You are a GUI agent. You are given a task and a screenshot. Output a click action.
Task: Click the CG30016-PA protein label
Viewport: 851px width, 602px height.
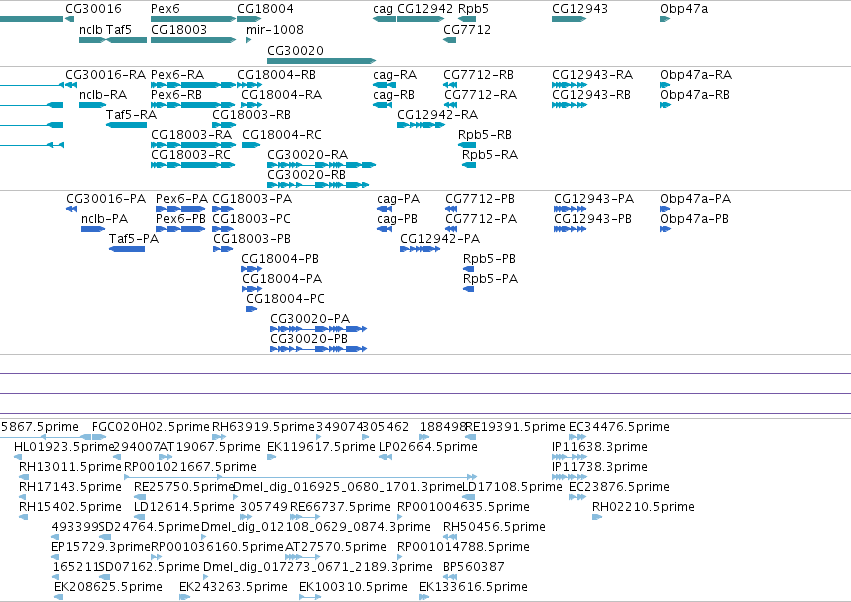point(106,199)
